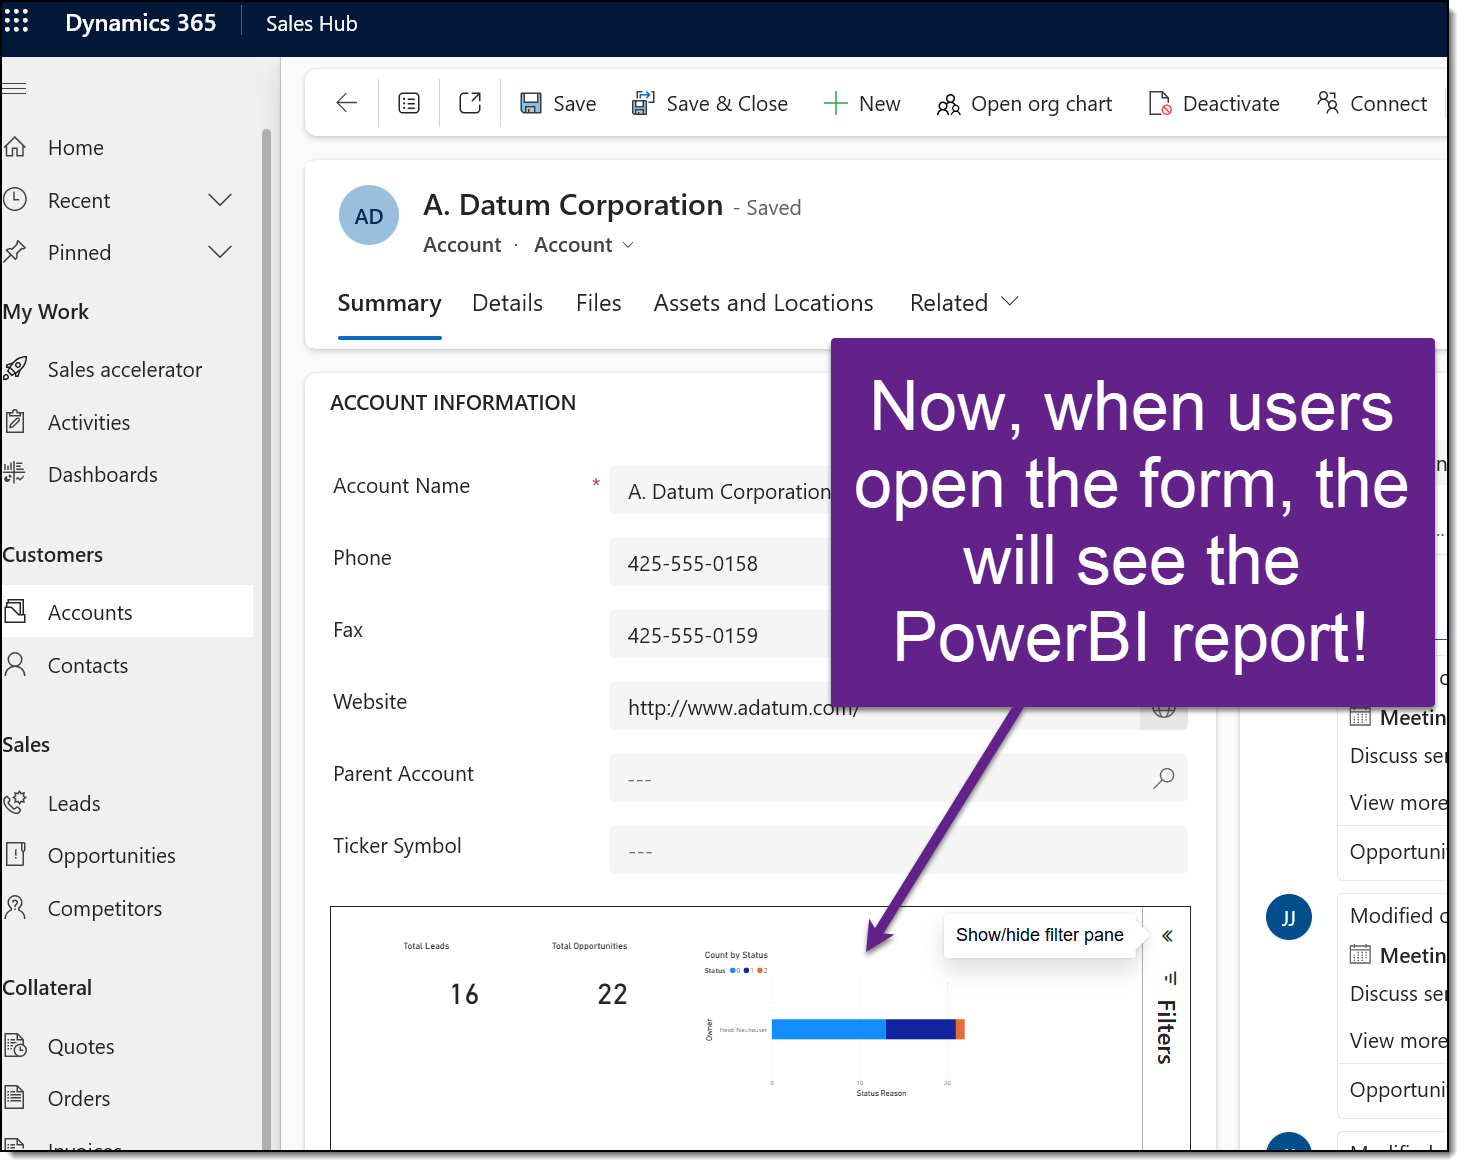This screenshot has width=1464, height=1167.
Task: Click the Connect button label
Action: (1388, 104)
